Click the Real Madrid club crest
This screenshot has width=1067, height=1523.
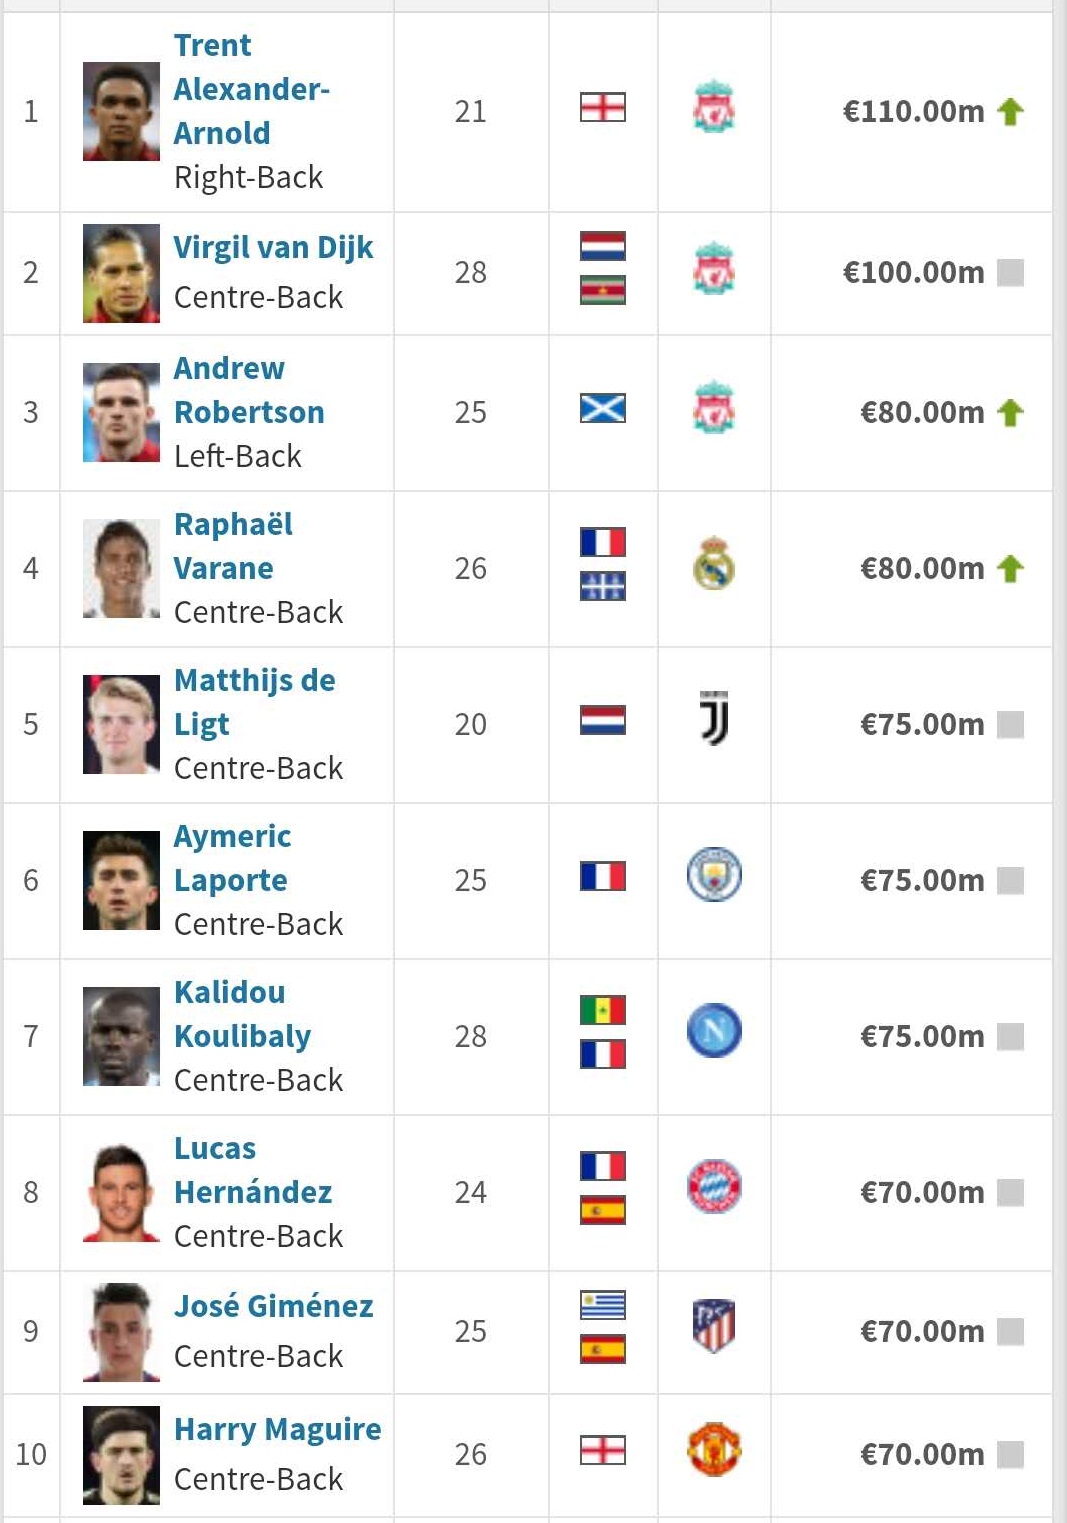pos(713,566)
